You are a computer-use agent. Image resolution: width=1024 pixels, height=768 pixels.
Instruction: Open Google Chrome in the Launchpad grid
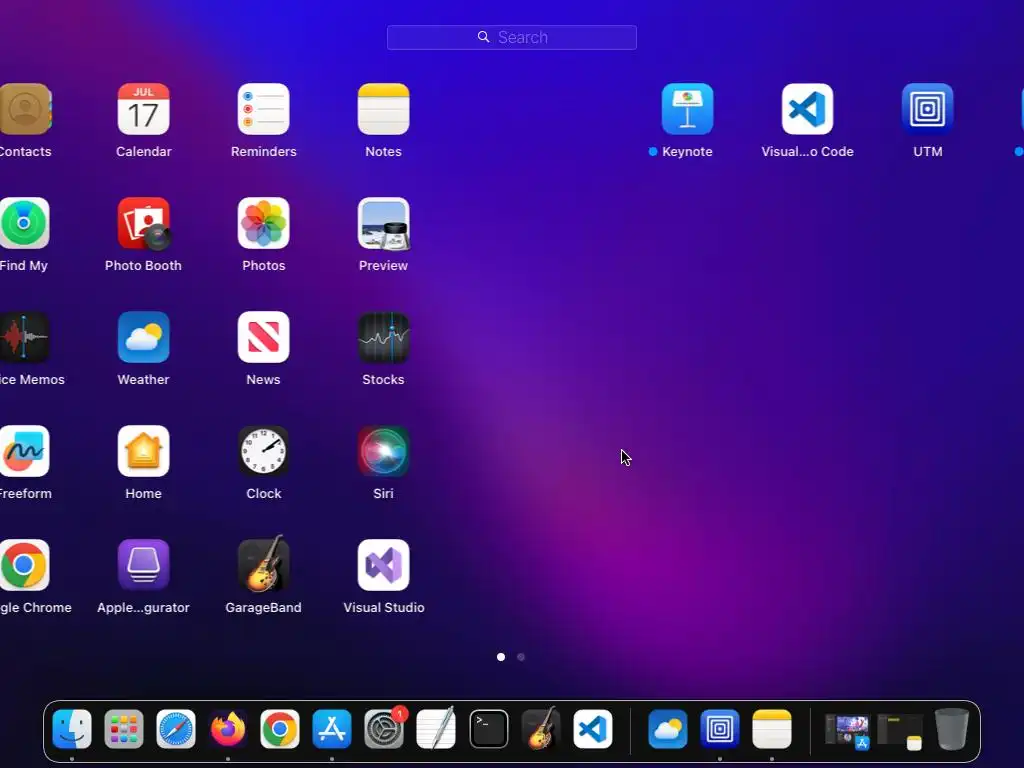point(24,565)
